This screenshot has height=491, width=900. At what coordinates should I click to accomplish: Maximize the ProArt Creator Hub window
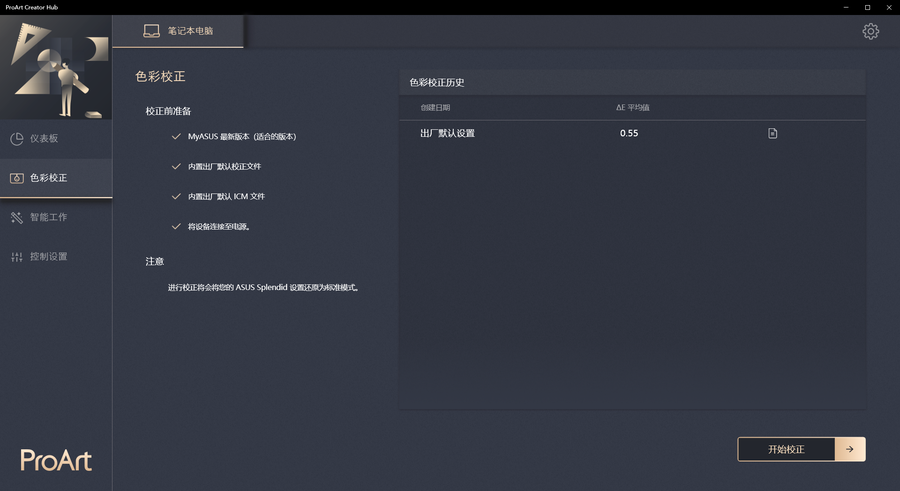867,7
